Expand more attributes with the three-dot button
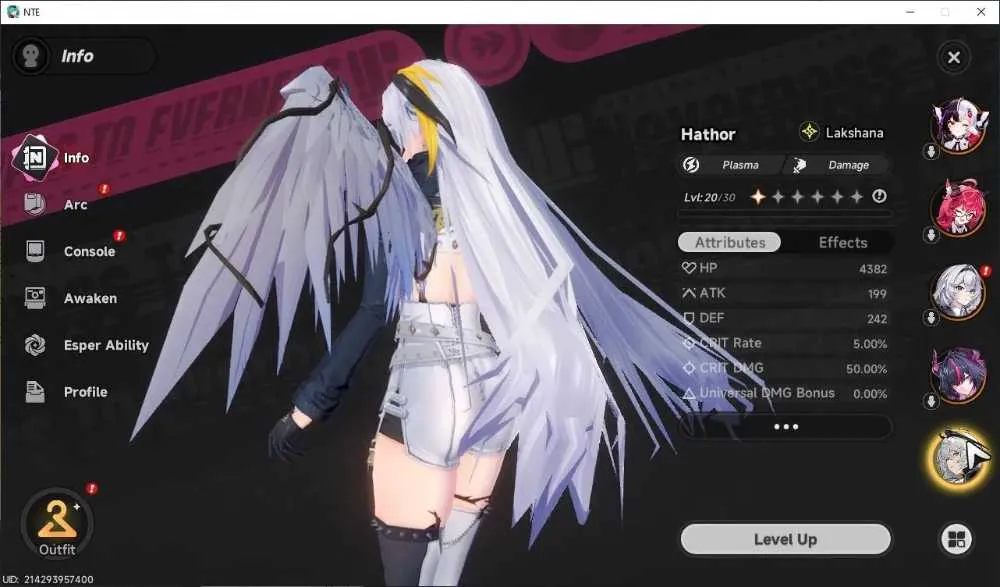The height and width of the screenshot is (587, 1000). (786, 427)
